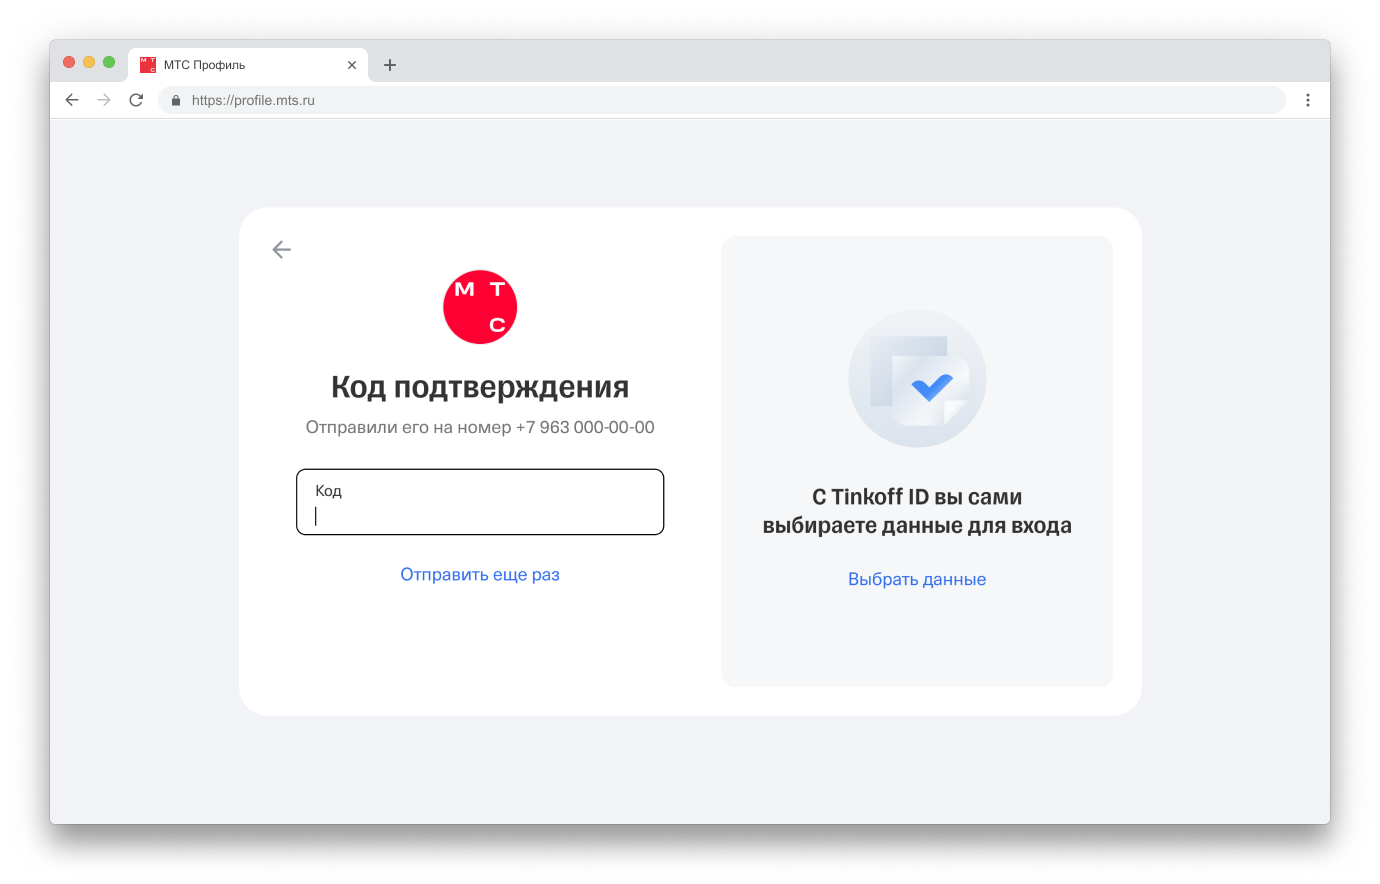
Task: Click the Tinkoff ID checkmark illustration
Action: 917,378
